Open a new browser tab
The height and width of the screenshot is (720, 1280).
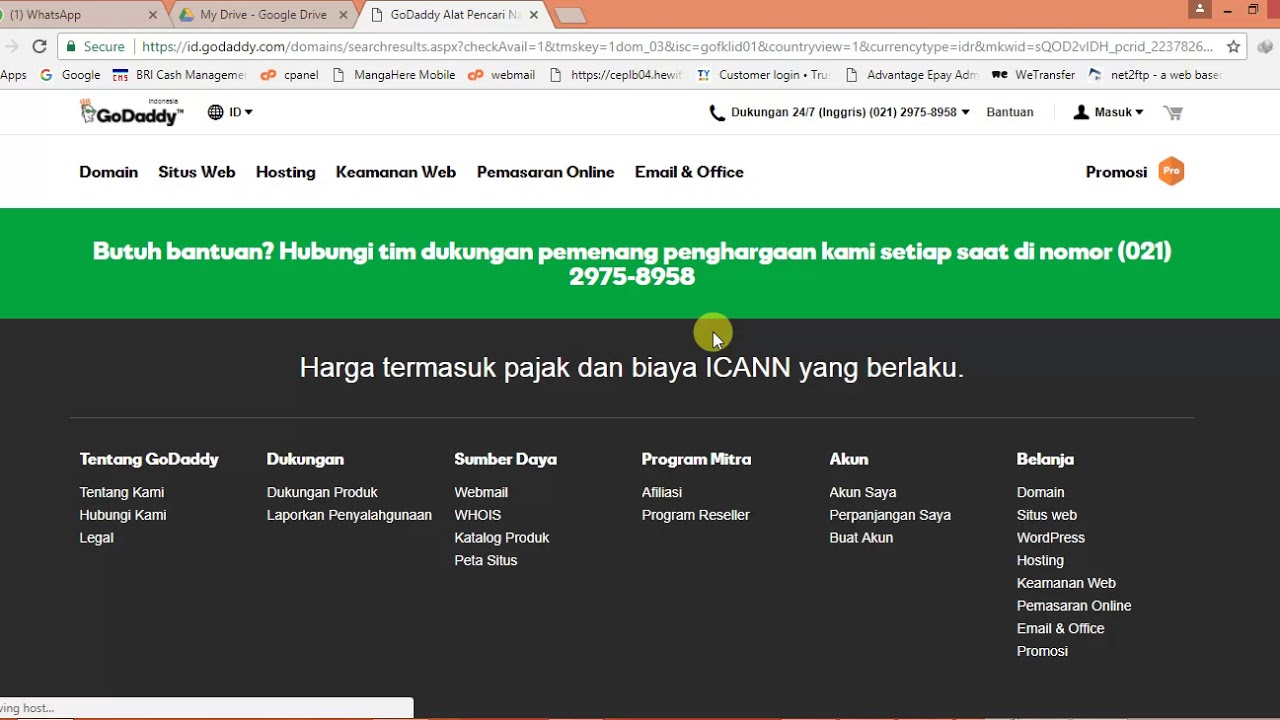pyautogui.click(x=569, y=15)
